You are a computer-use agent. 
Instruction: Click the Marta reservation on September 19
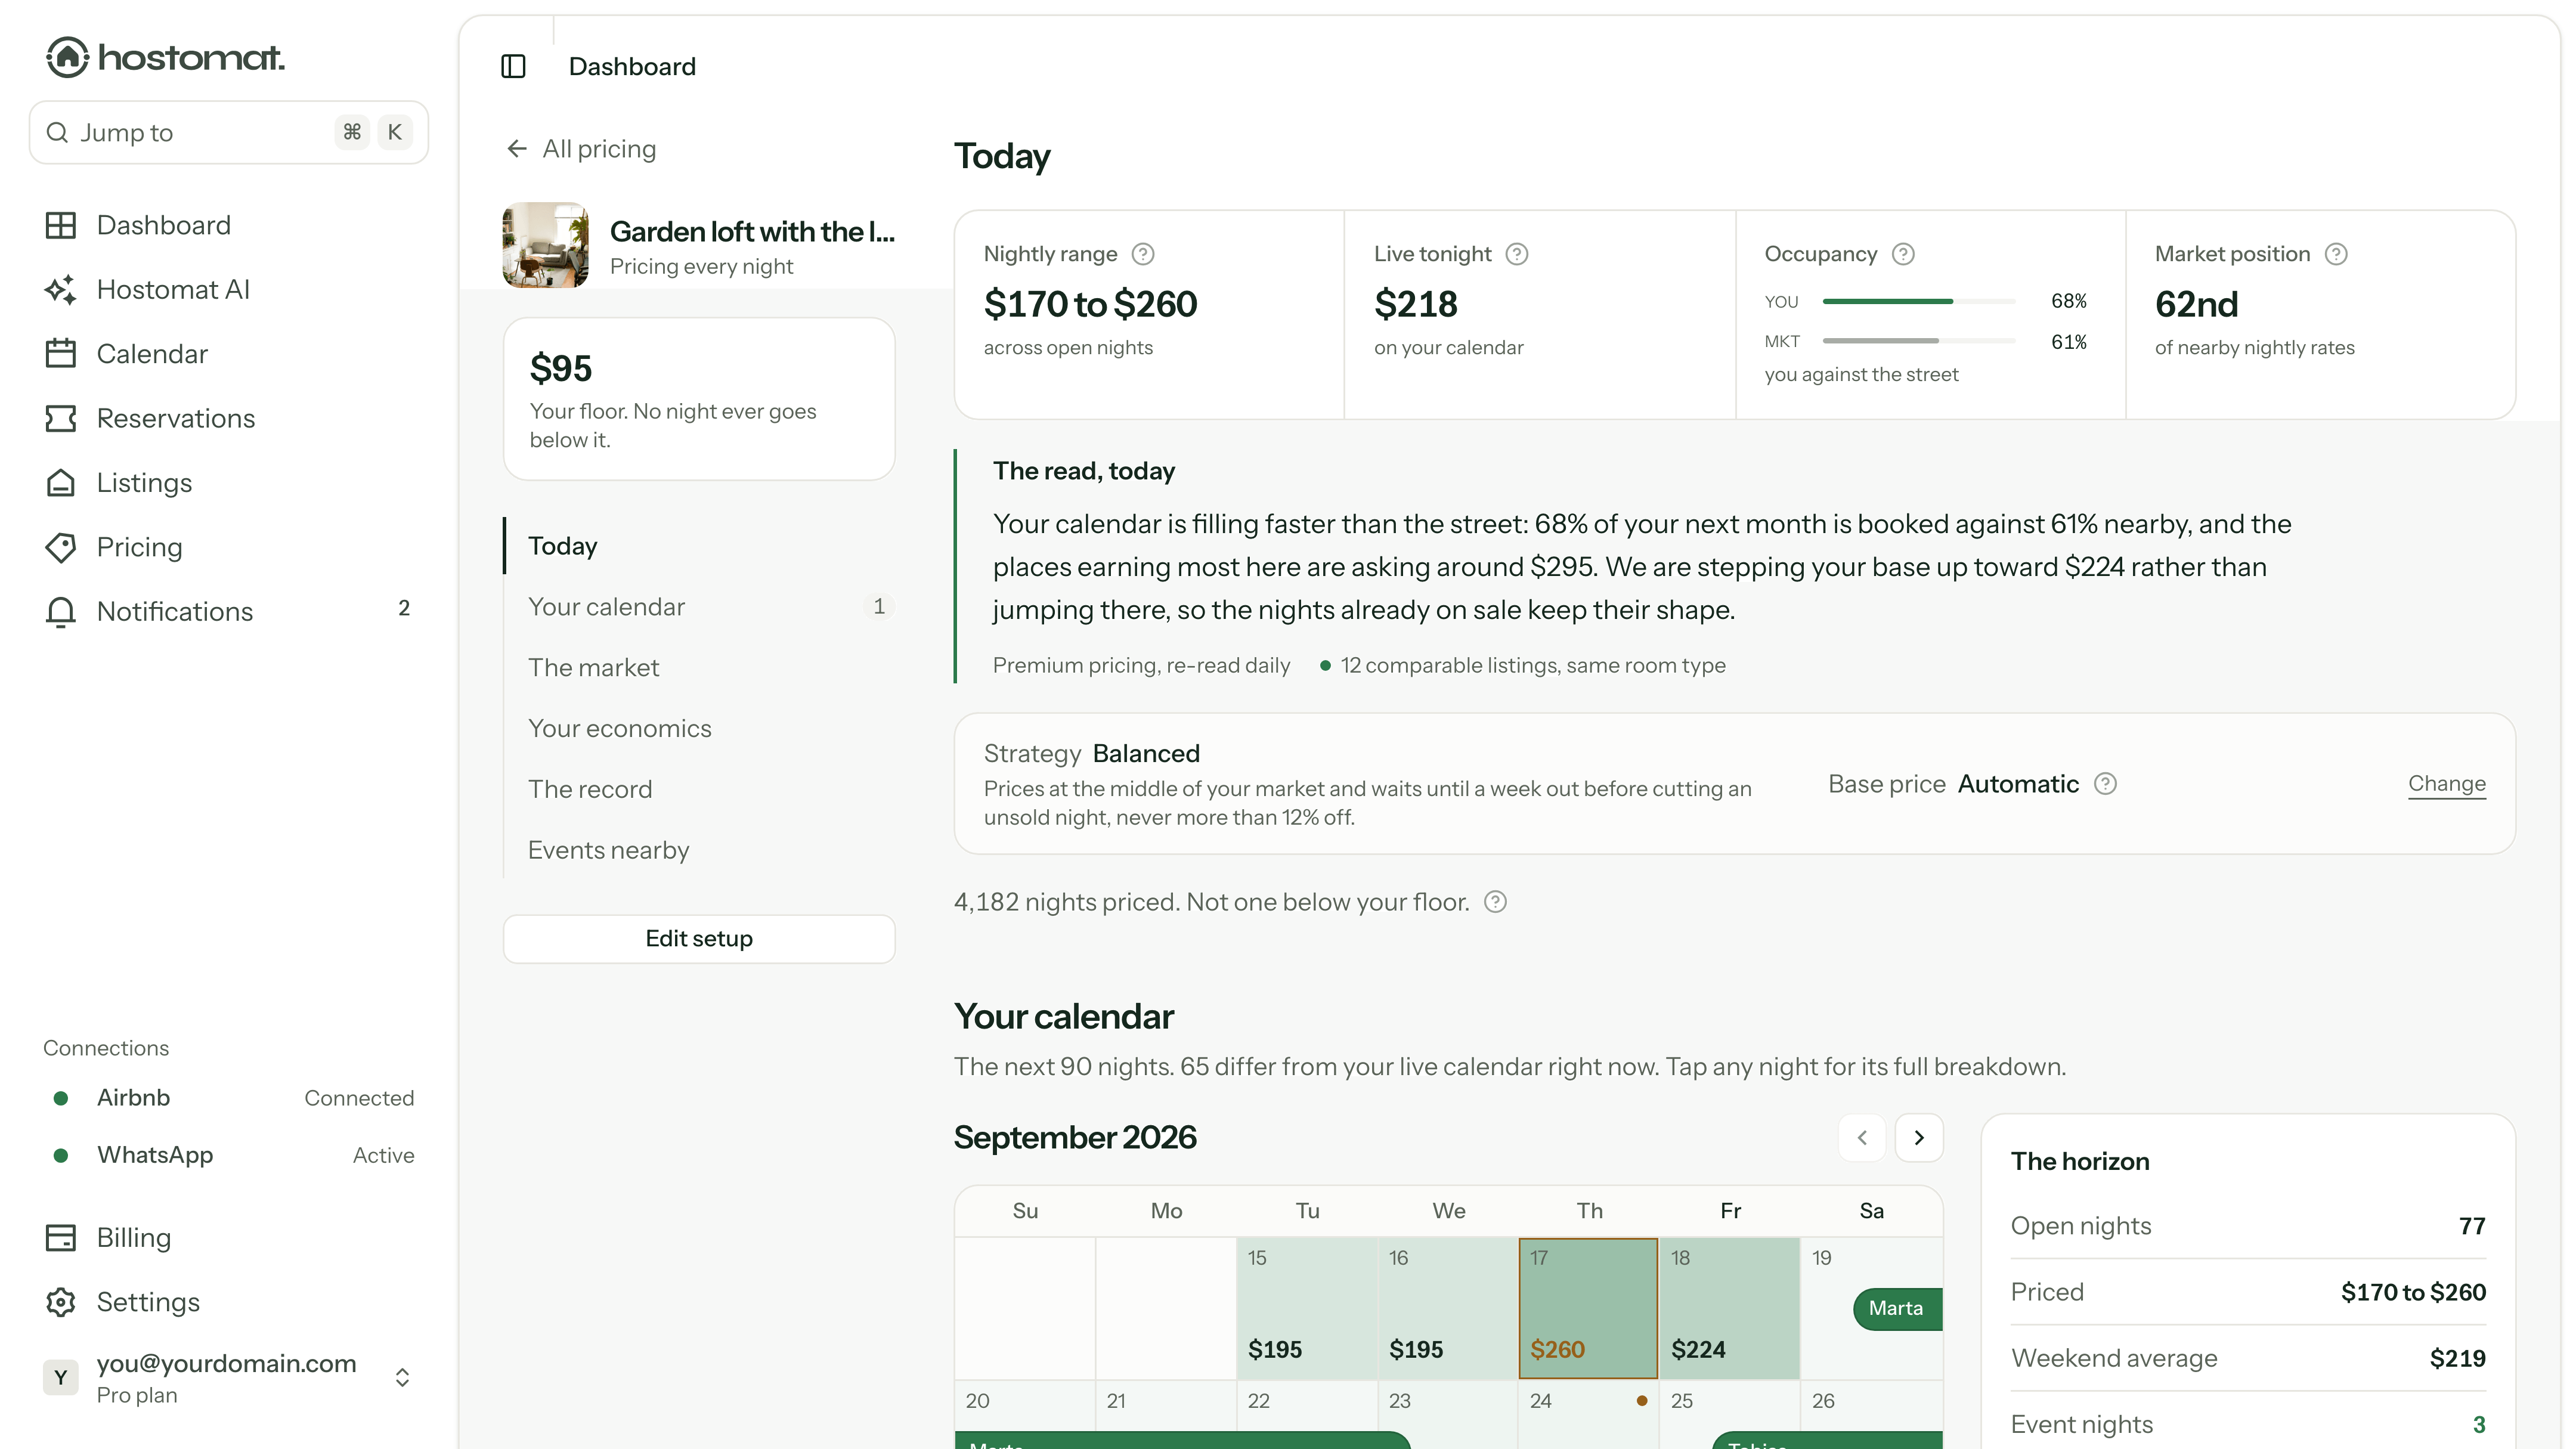1897,1308
